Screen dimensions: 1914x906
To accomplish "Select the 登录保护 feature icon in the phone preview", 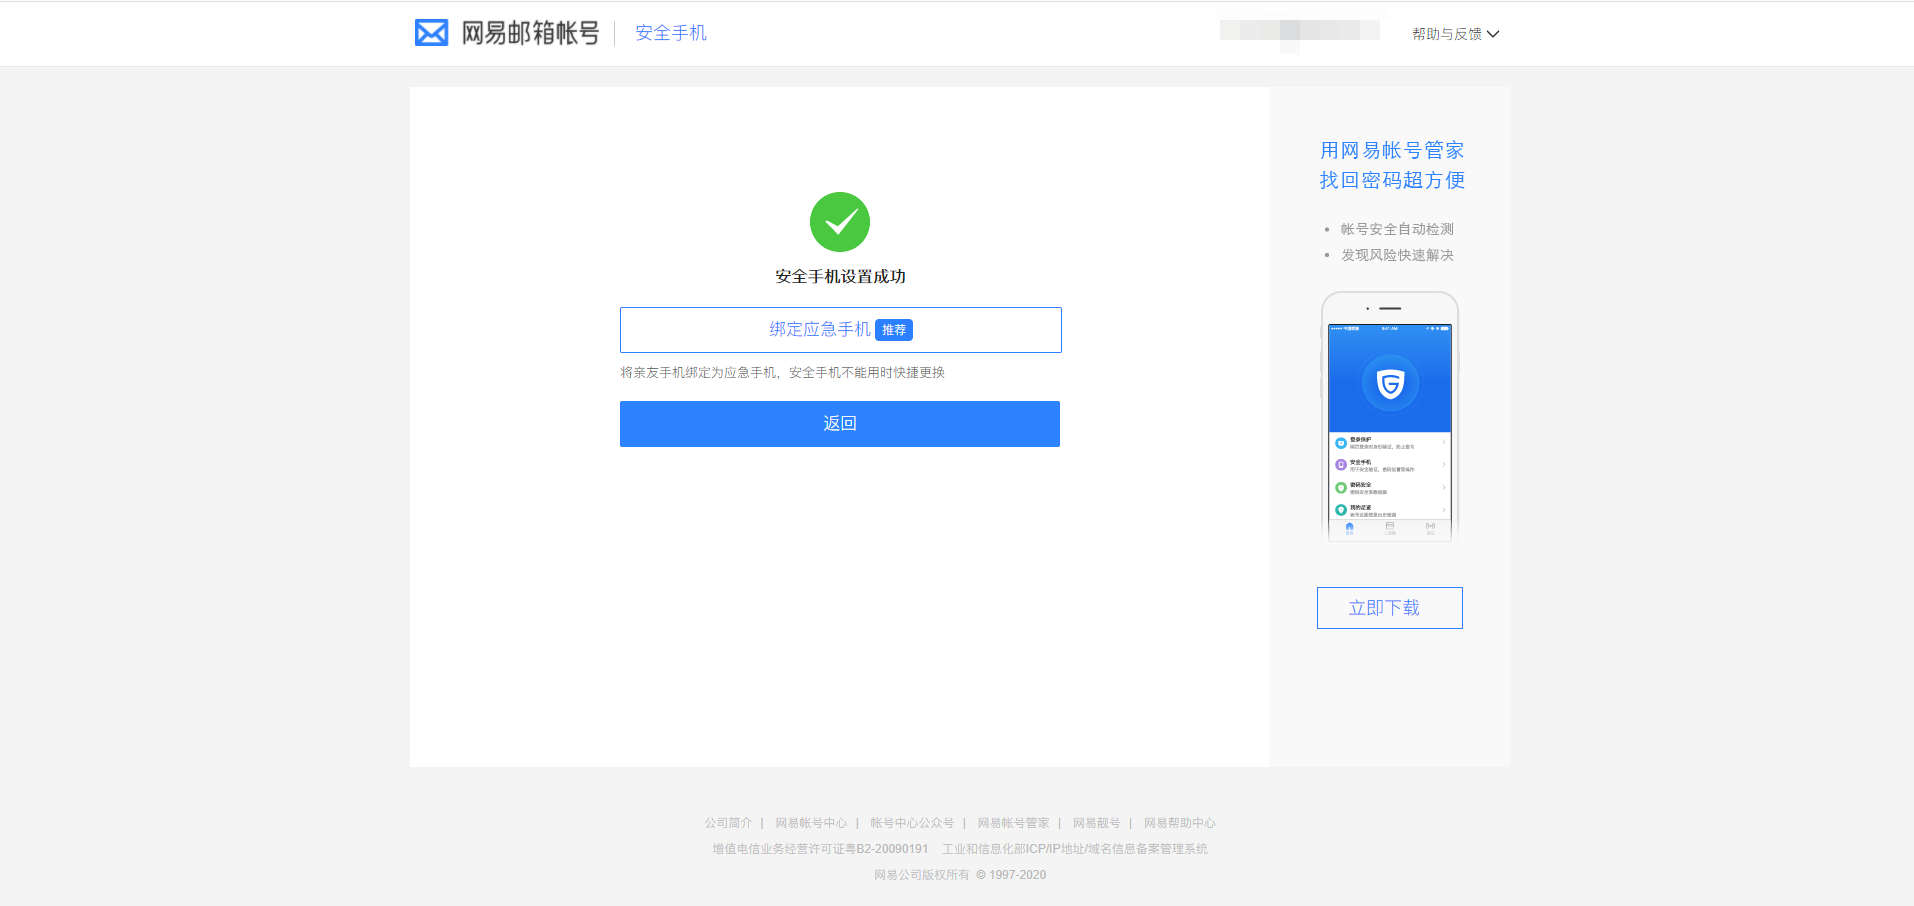I will pyautogui.click(x=1341, y=443).
